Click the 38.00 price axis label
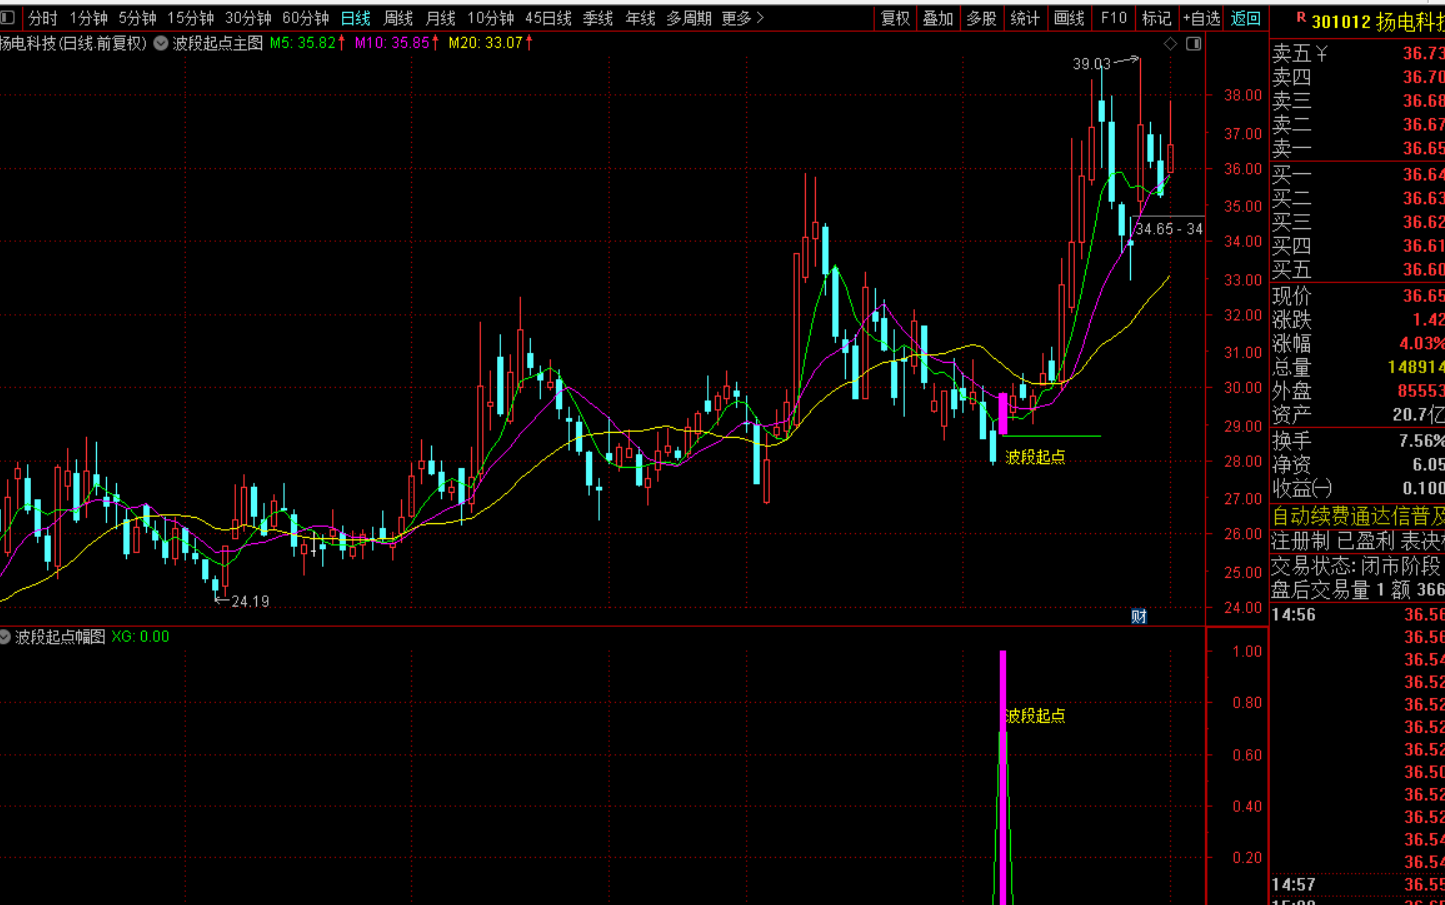 pyautogui.click(x=1243, y=96)
